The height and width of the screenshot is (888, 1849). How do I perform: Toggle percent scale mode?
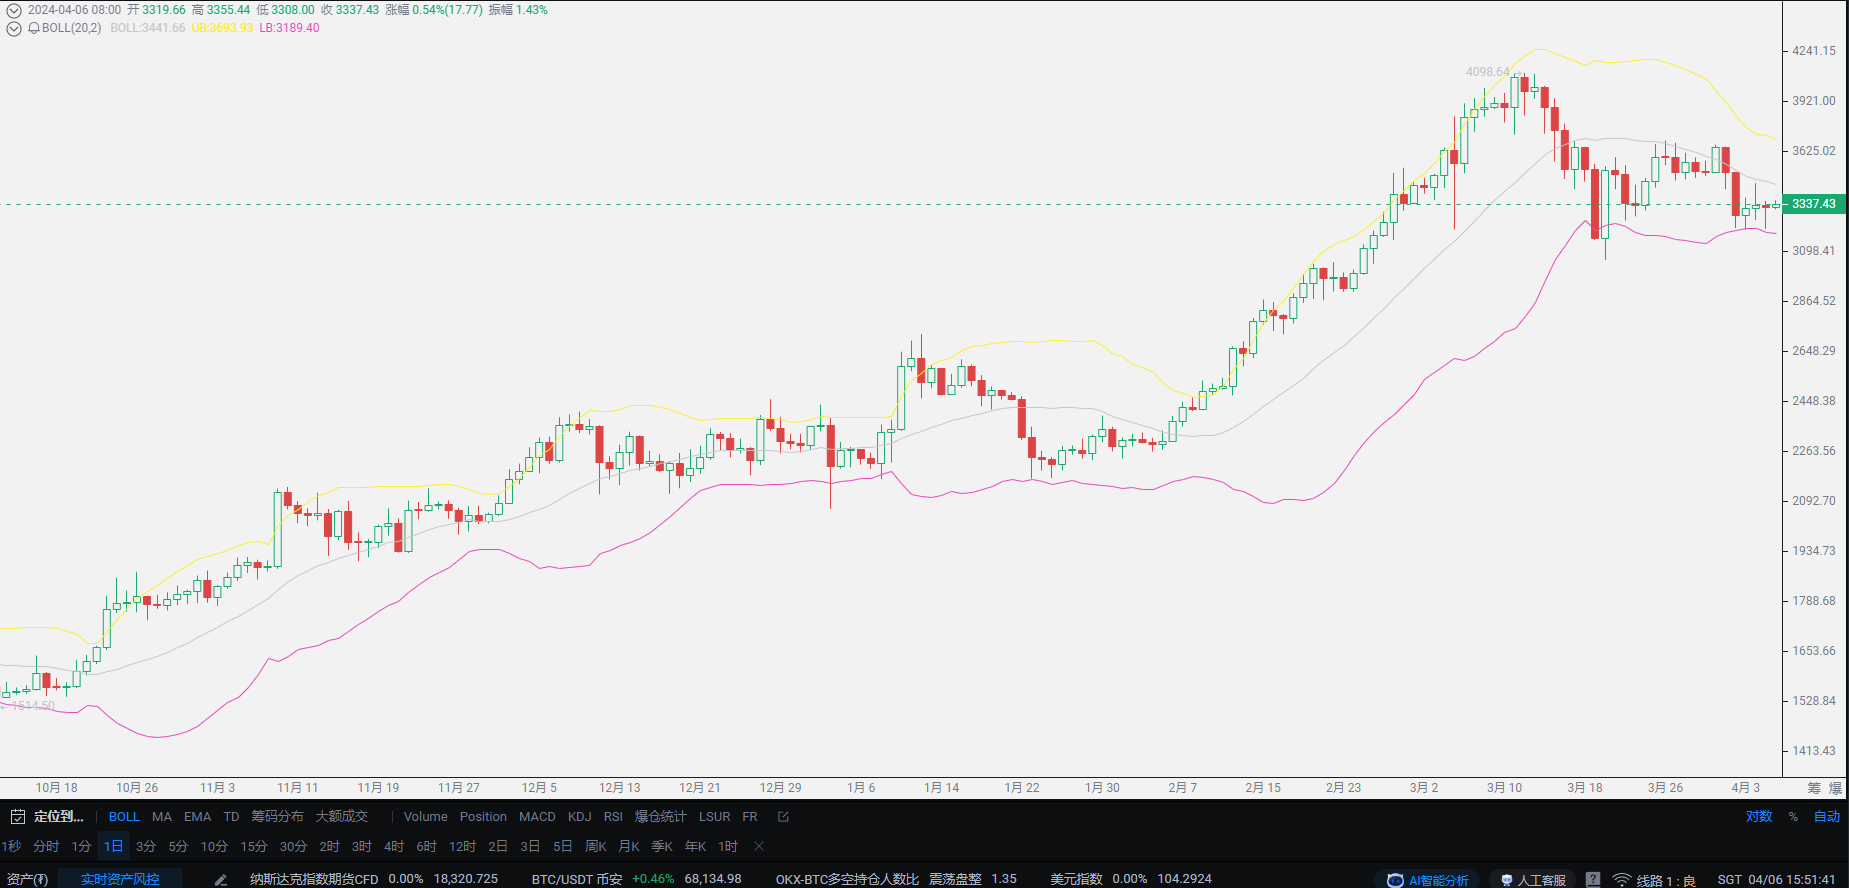click(x=1793, y=817)
